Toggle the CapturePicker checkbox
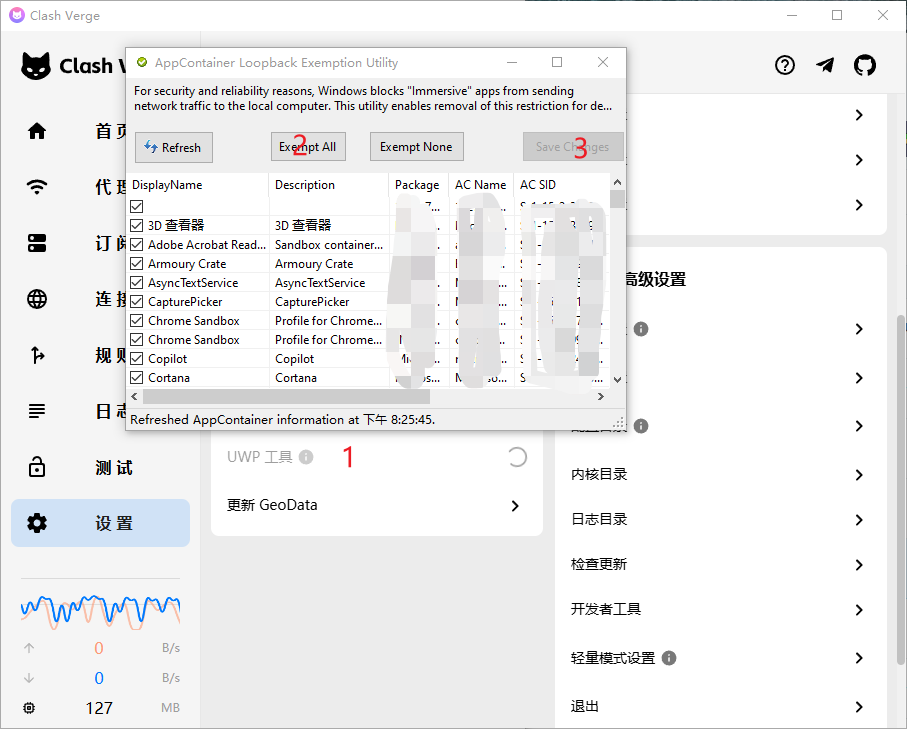907x729 pixels. coord(137,302)
